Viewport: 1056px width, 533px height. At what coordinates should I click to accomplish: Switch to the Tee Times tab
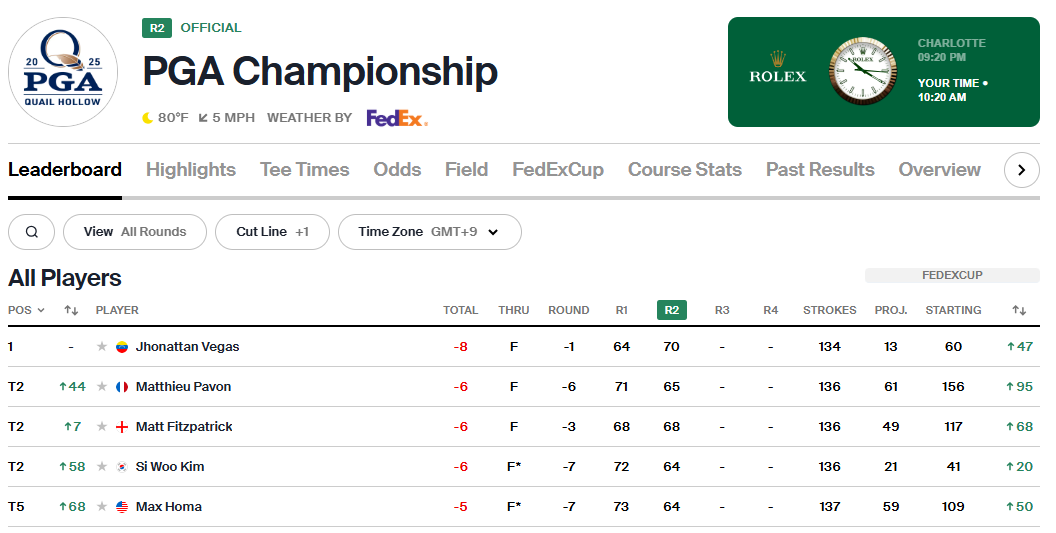click(x=304, y=170)
